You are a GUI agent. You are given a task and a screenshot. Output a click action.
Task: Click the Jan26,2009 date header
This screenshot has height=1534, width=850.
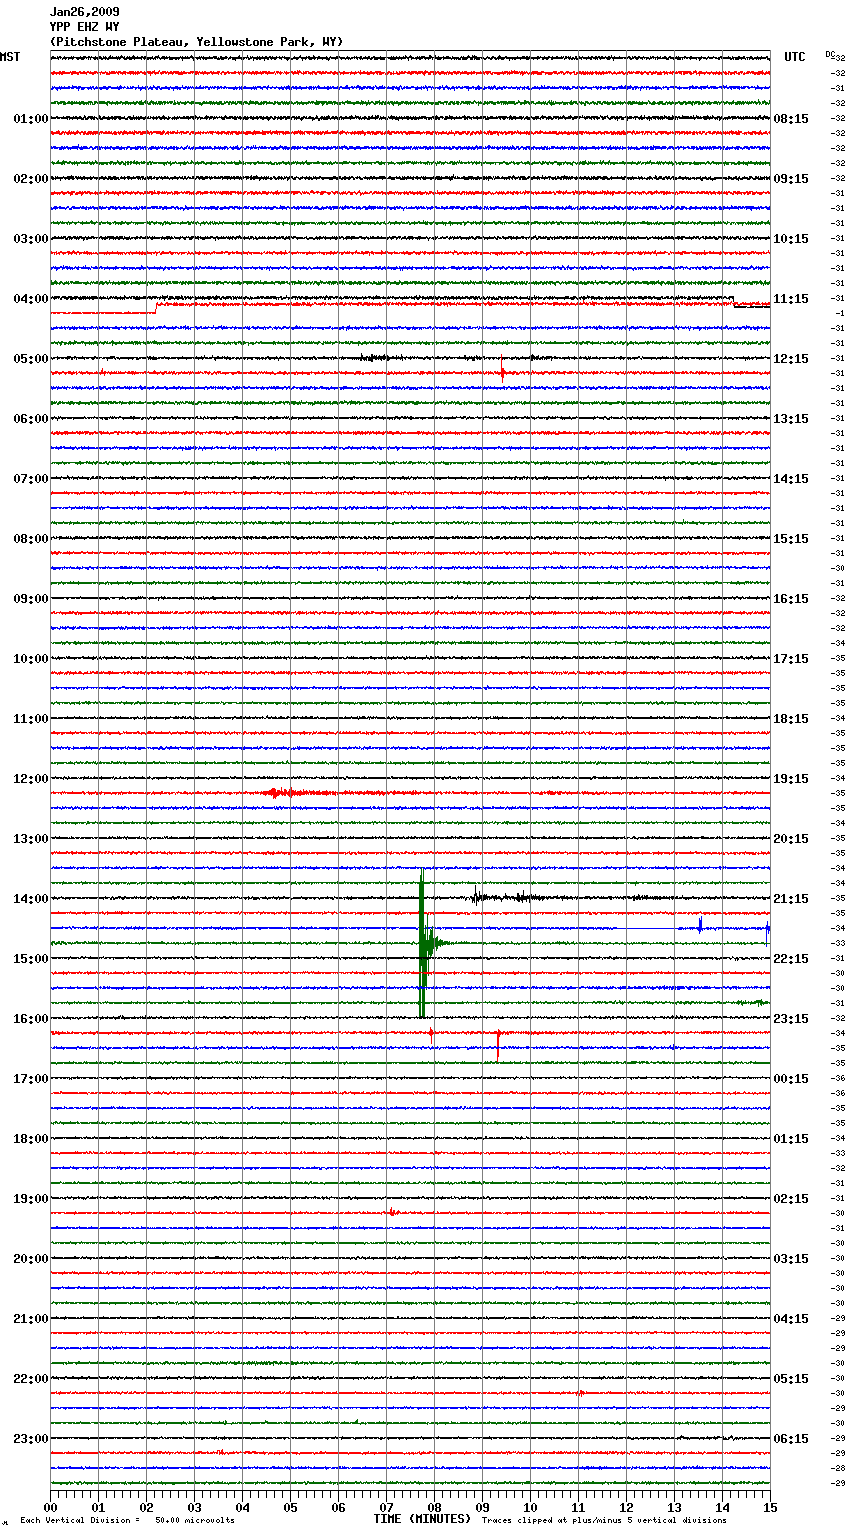84,12
